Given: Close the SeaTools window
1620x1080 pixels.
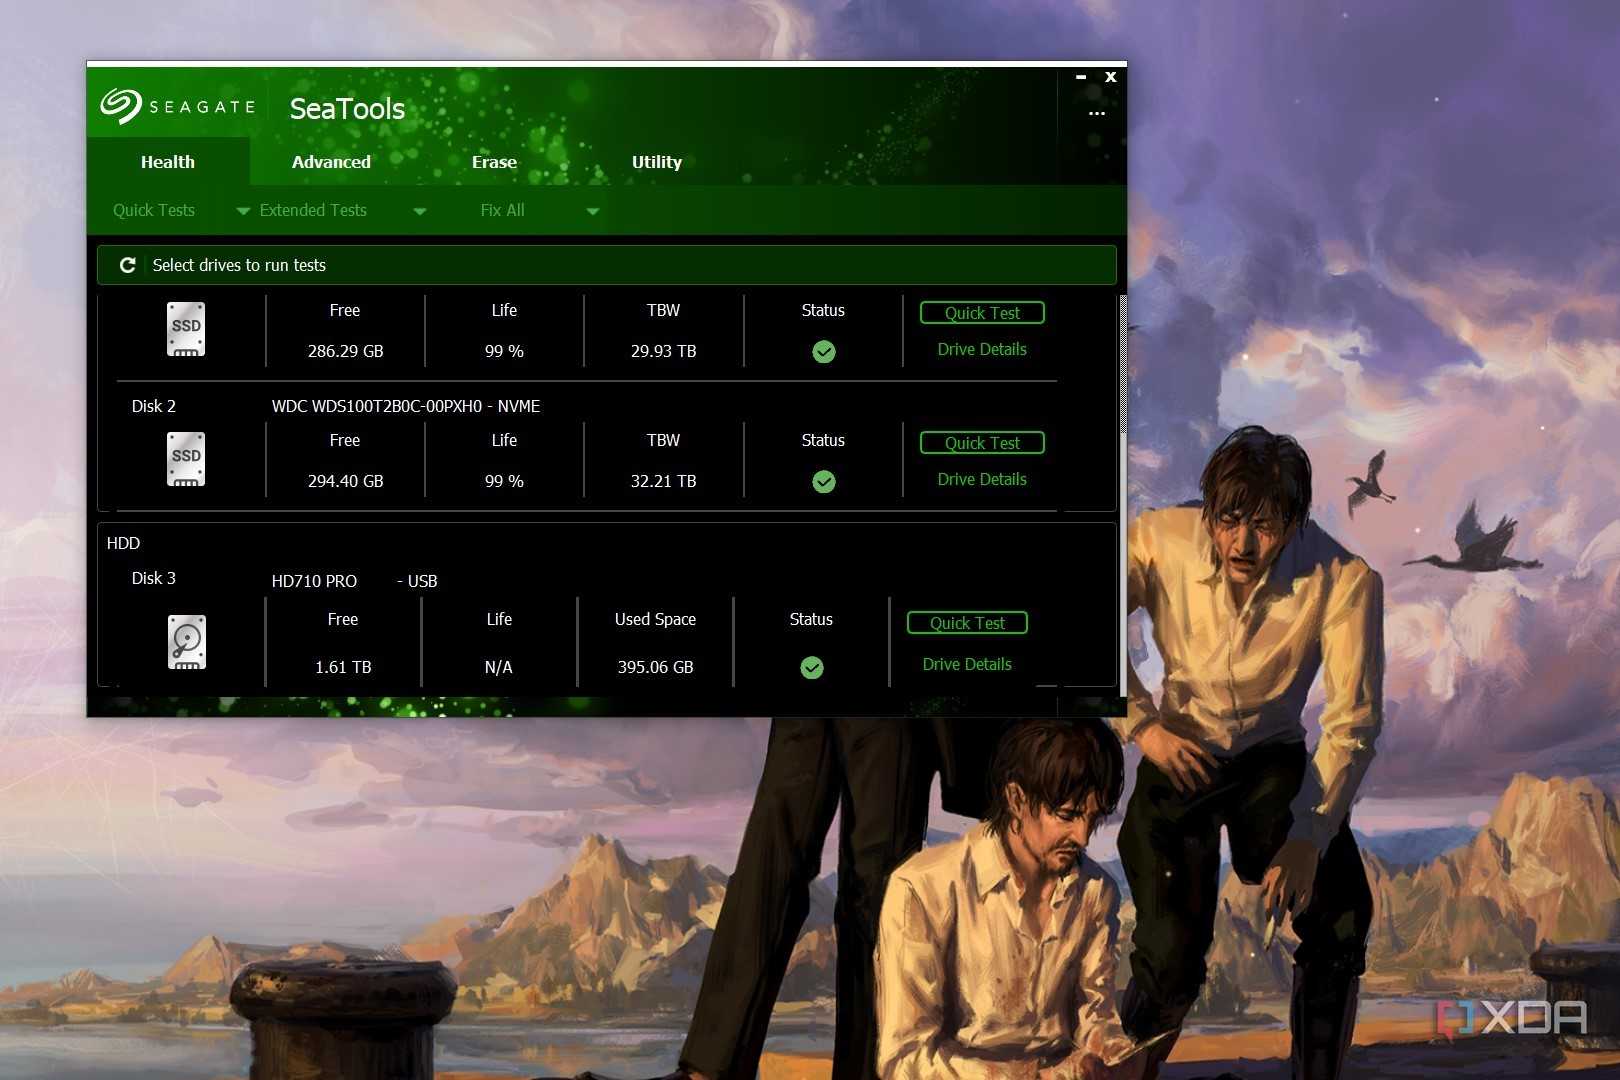Looking at the screenshot, I should tap(1110, 77).
